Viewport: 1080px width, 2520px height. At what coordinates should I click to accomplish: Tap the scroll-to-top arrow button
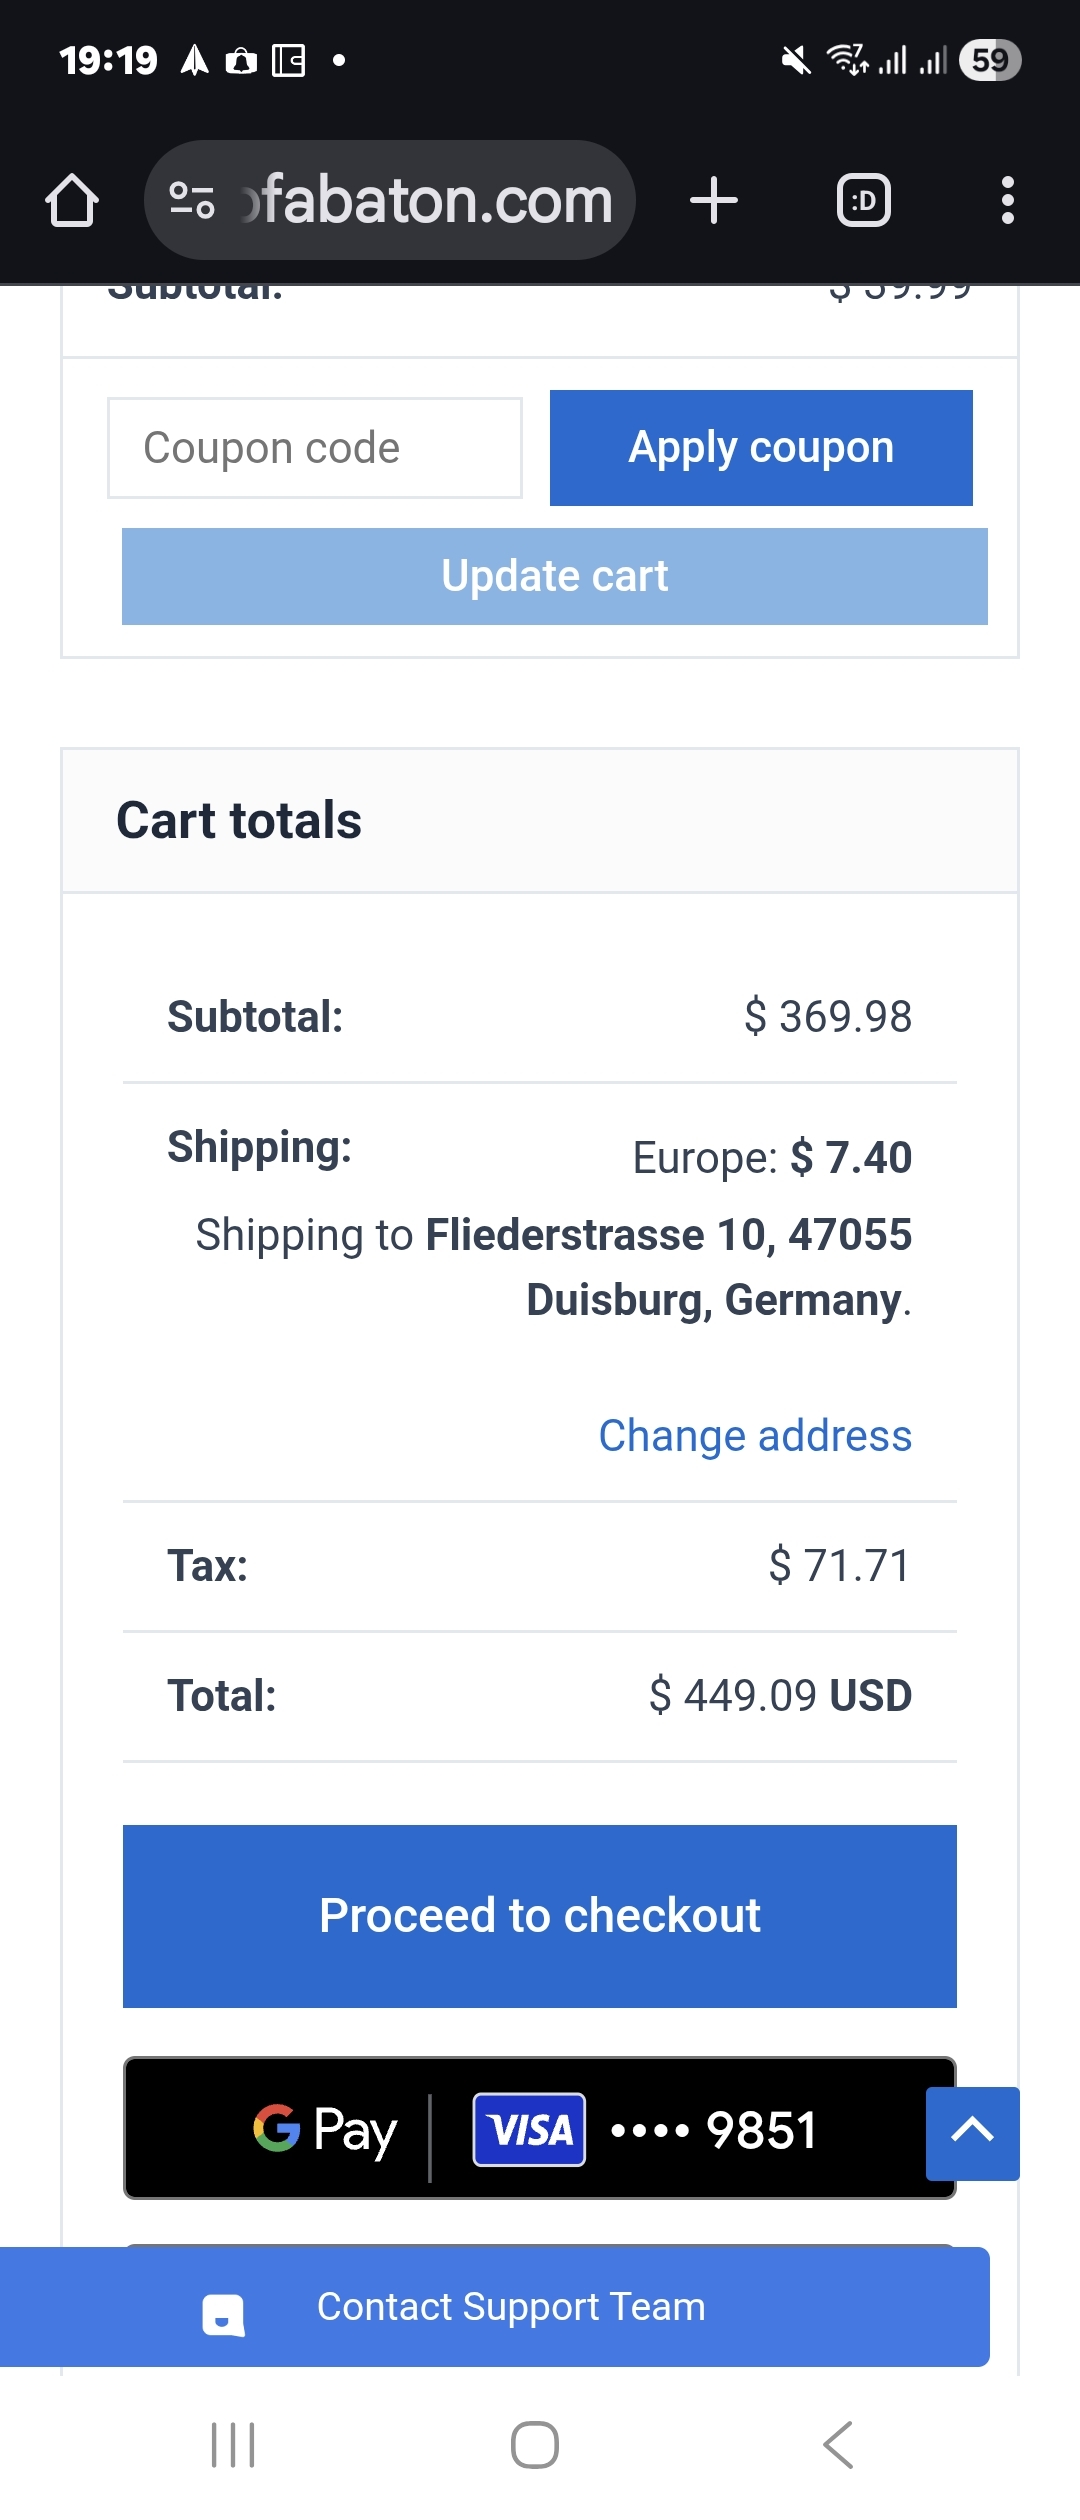coord(972,2133)
